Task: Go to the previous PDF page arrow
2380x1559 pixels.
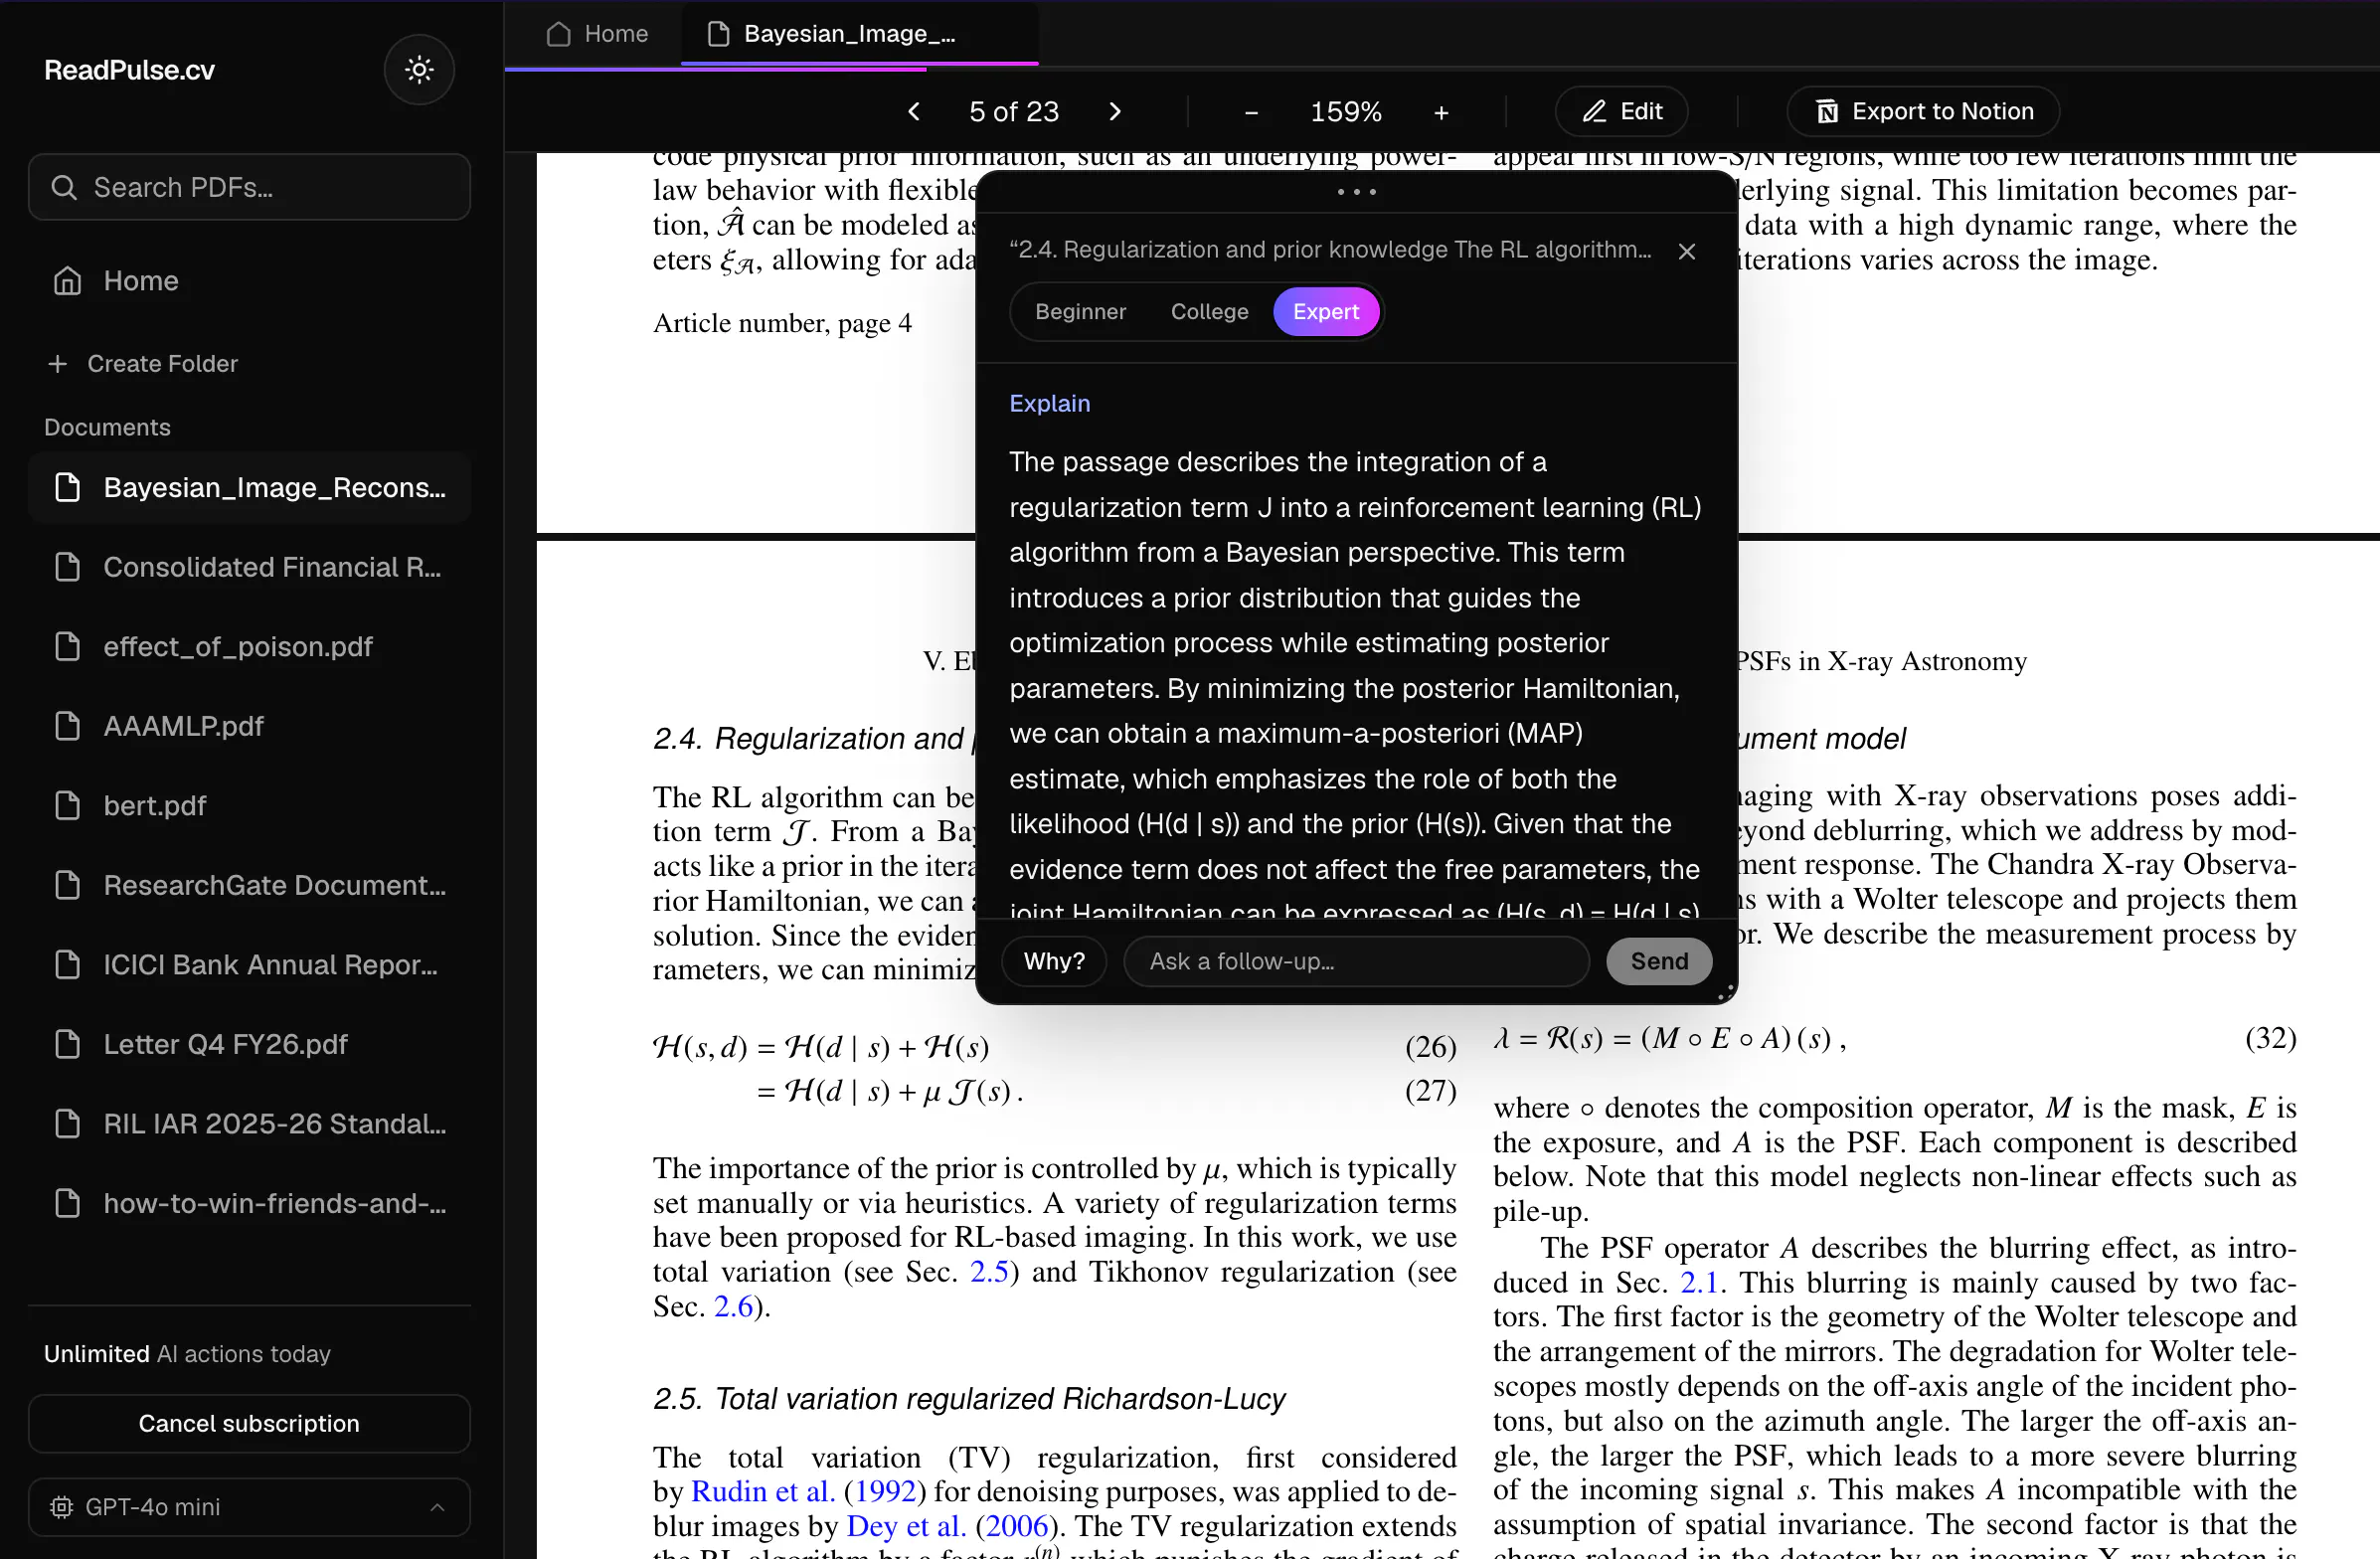Action: pos(914,111)
